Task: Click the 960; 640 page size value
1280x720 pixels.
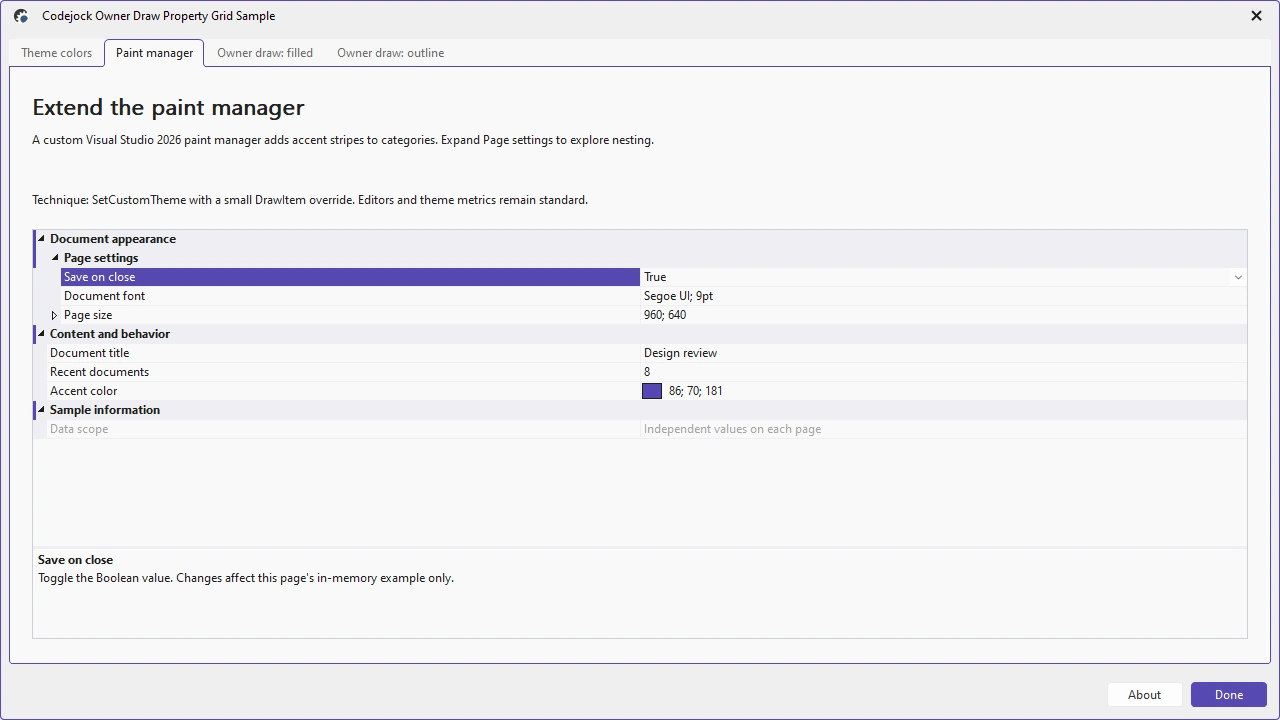Action: 665,315
